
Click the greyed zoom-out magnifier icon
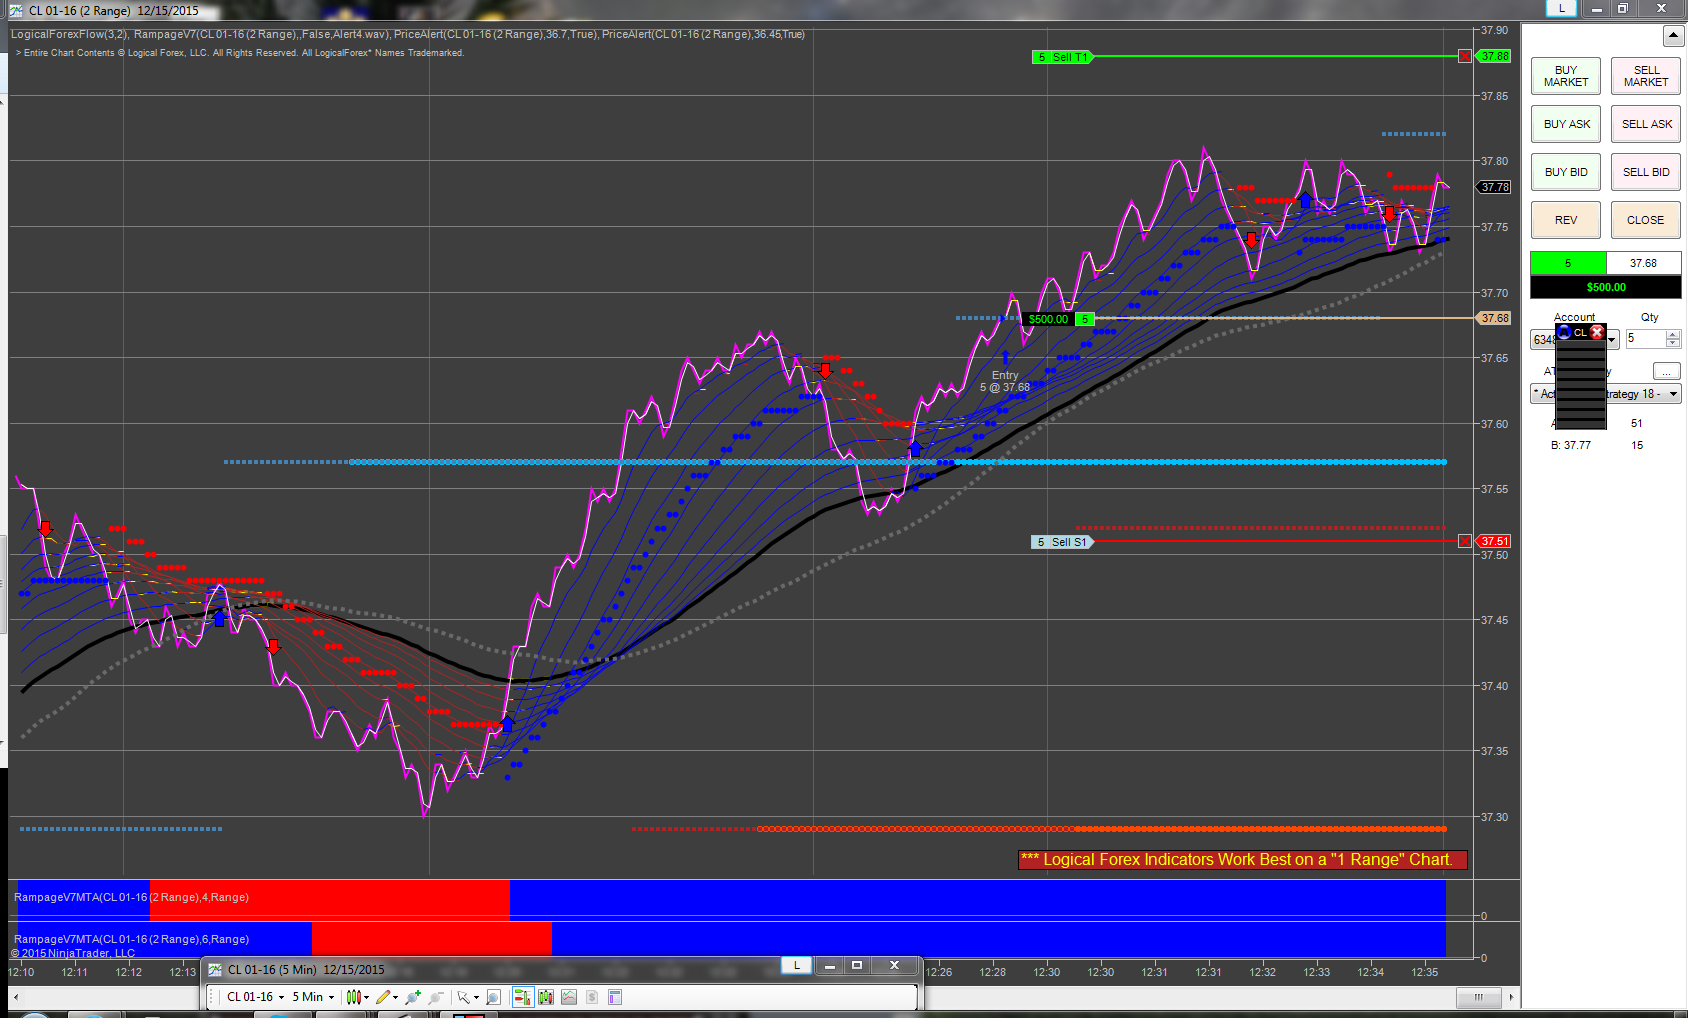point(436,997)
